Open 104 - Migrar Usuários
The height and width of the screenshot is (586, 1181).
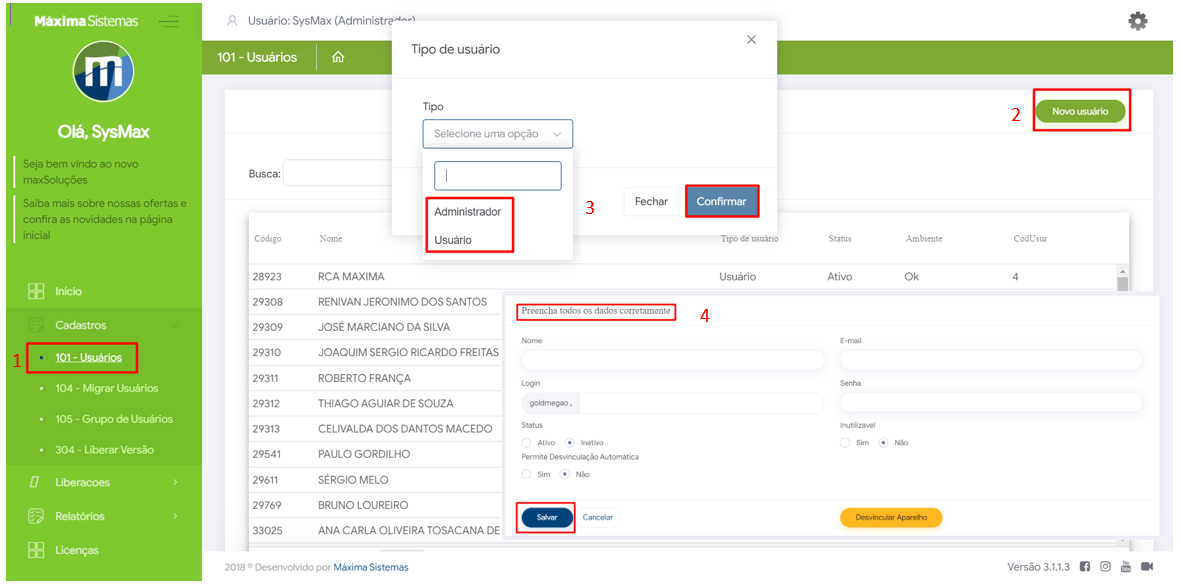tap(106, 389)
